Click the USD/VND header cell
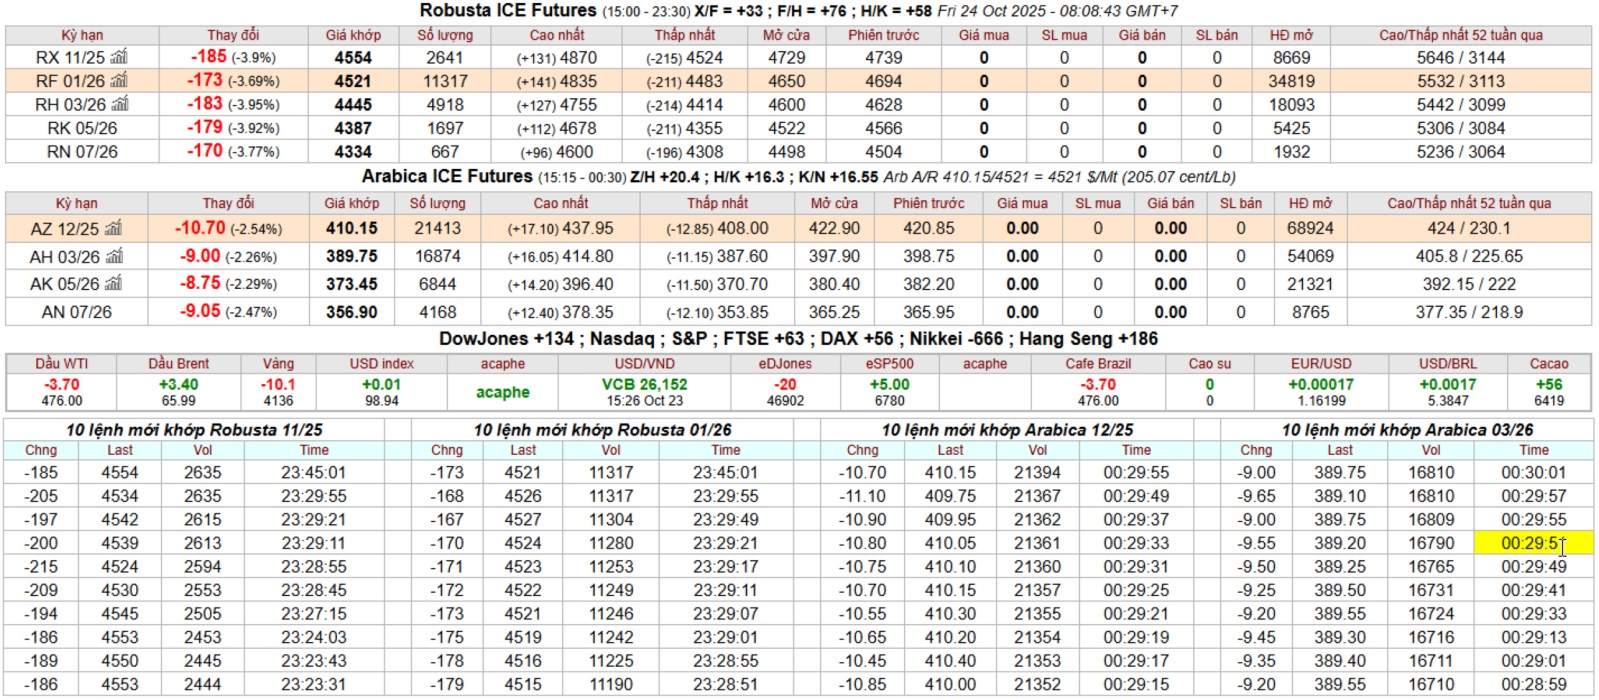 point(644,364)
